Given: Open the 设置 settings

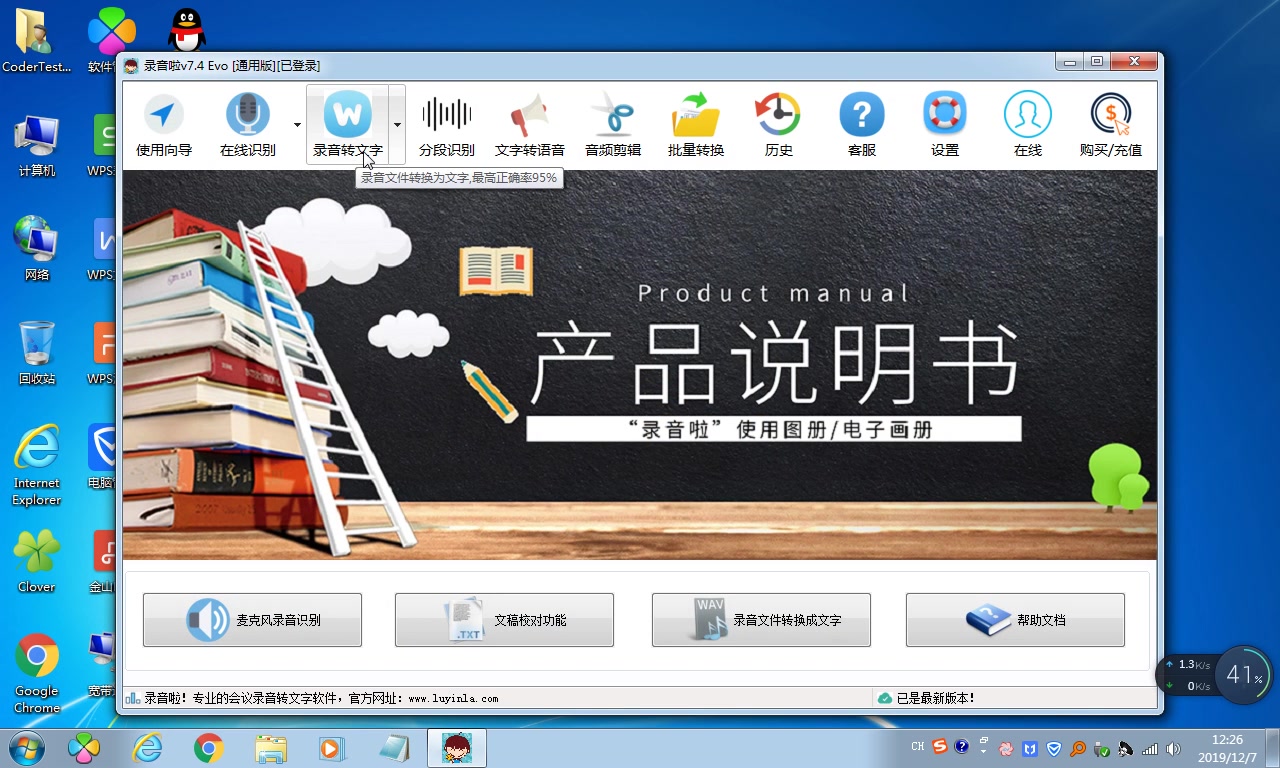Looking at the screenshot, I should coord(945,124).
